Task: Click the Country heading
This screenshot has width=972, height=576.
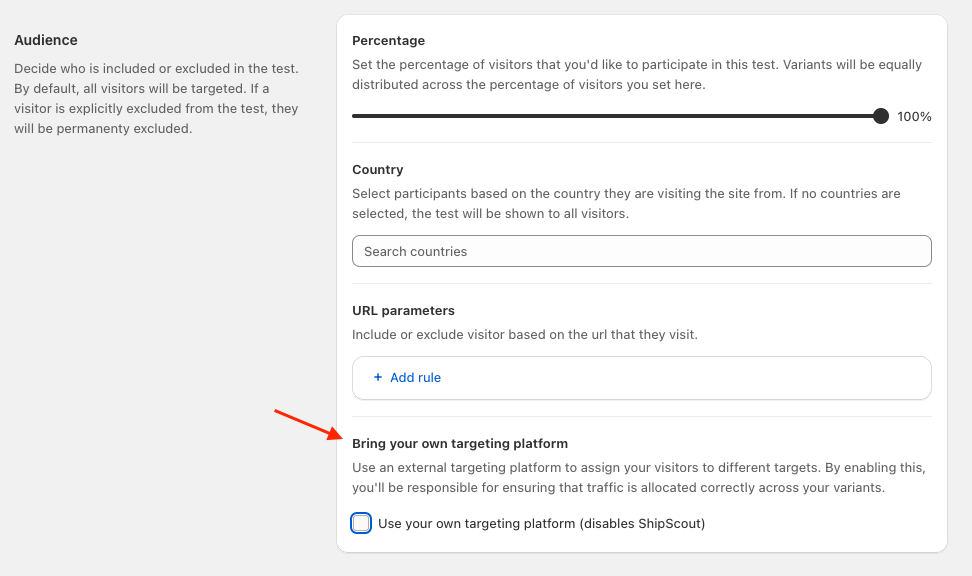Action: 378,170
